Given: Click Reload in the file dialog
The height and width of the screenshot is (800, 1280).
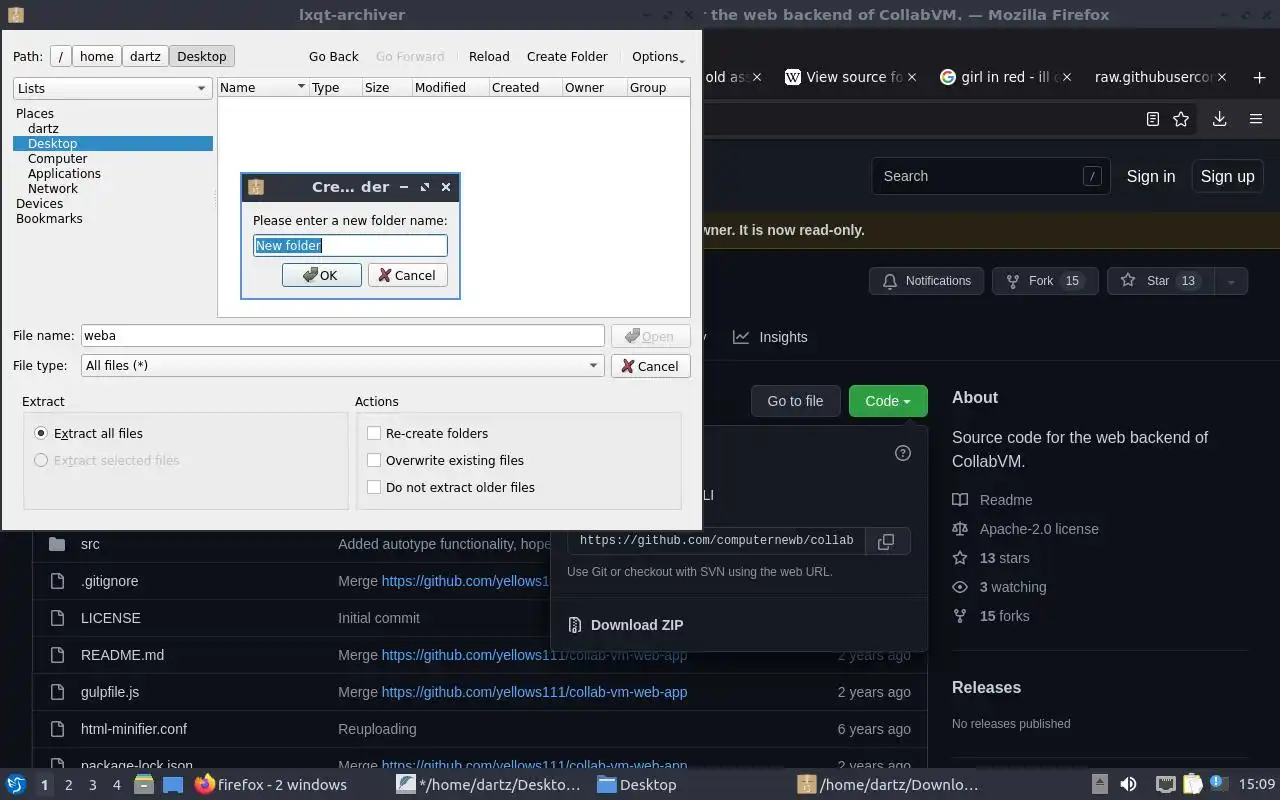Looking at the screenshot, I should click(489, 56).
